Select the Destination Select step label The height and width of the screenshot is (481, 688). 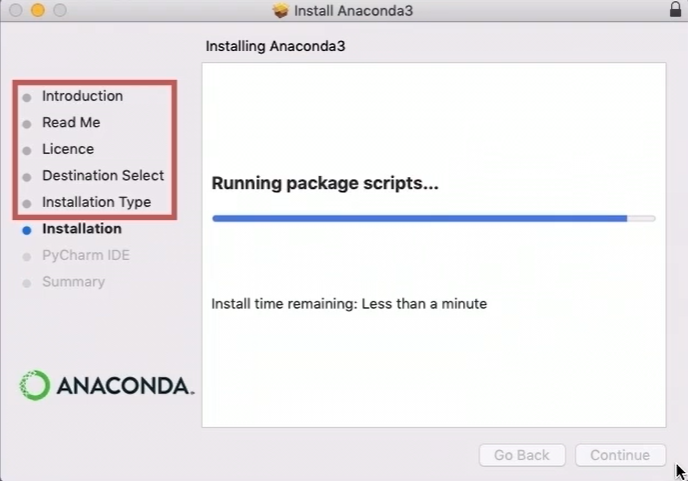tap(103, 175)
